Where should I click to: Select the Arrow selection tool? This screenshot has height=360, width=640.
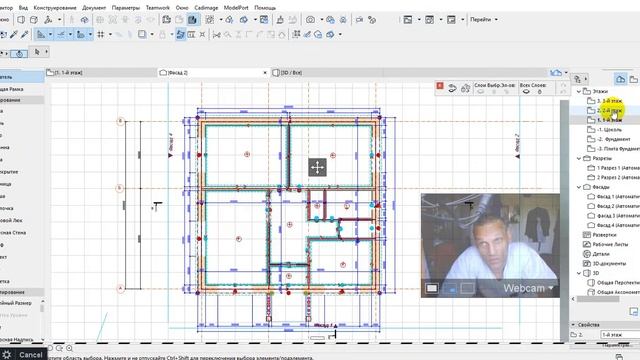point(38,52)
